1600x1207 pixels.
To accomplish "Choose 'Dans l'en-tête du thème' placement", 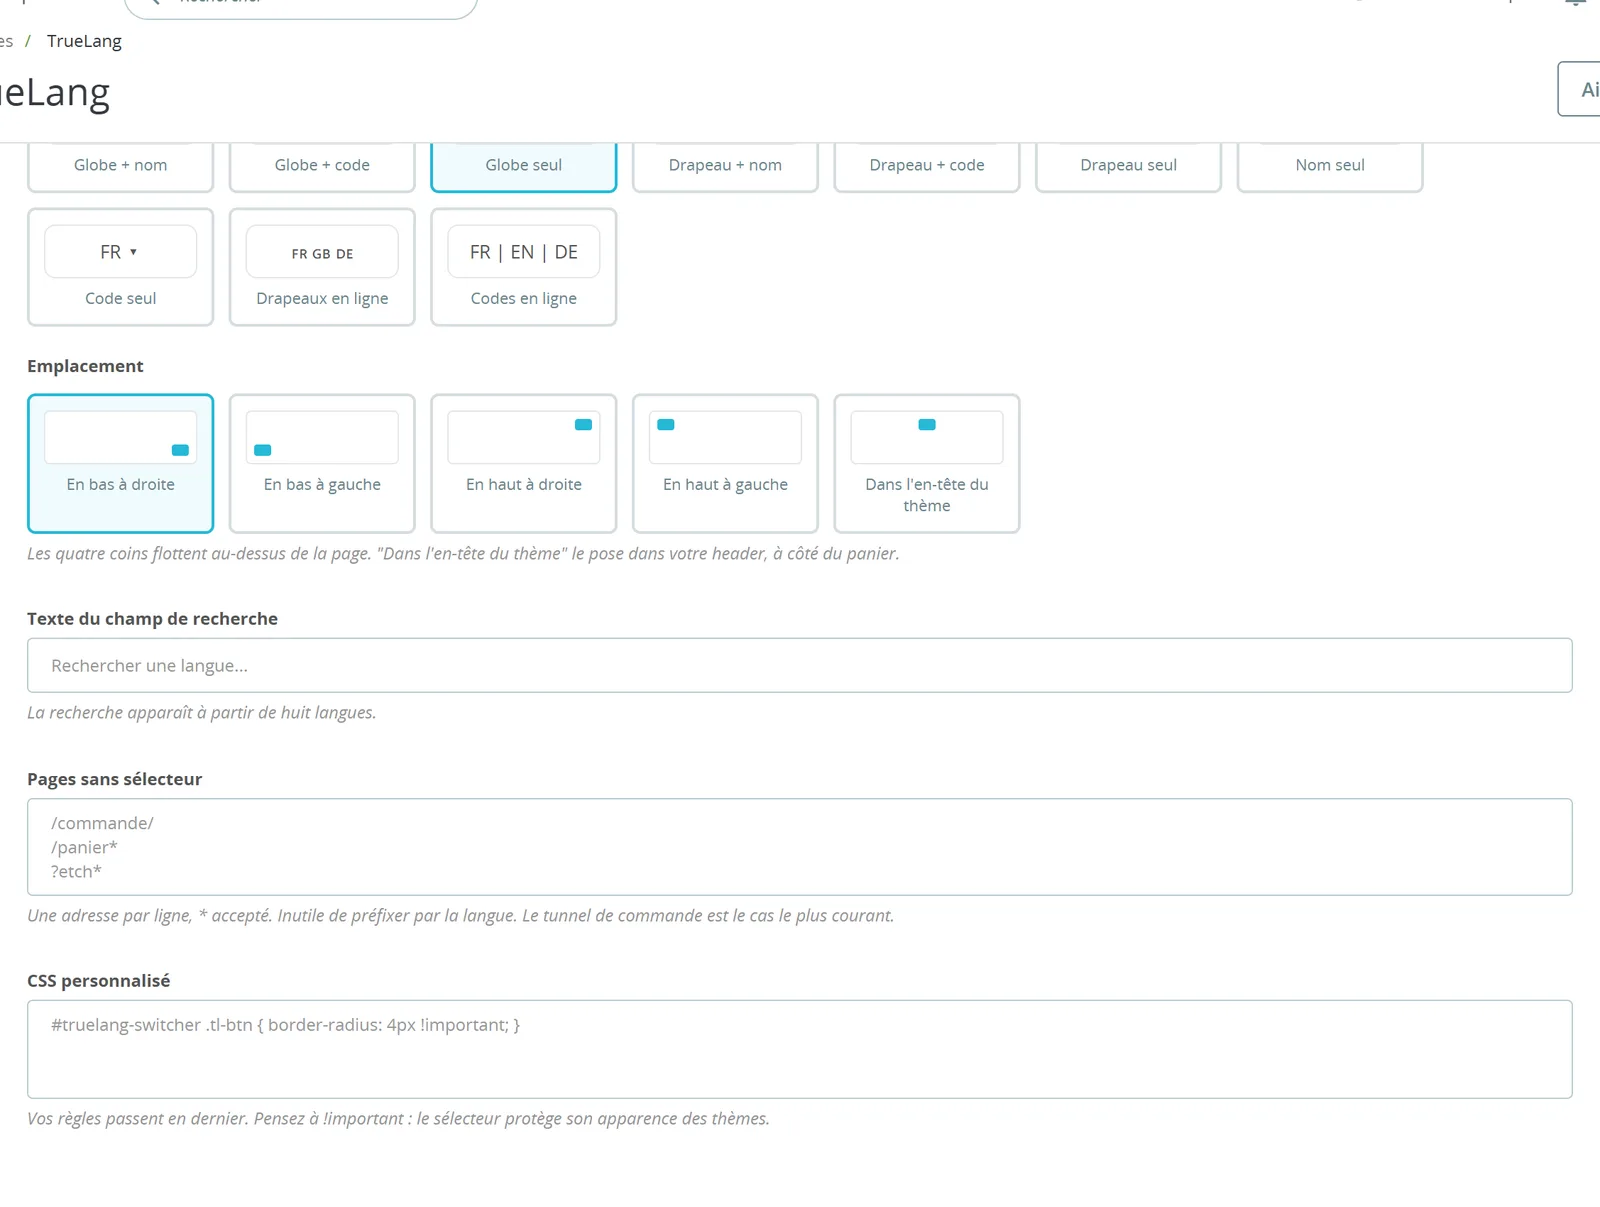I will (x=927, y=463).
